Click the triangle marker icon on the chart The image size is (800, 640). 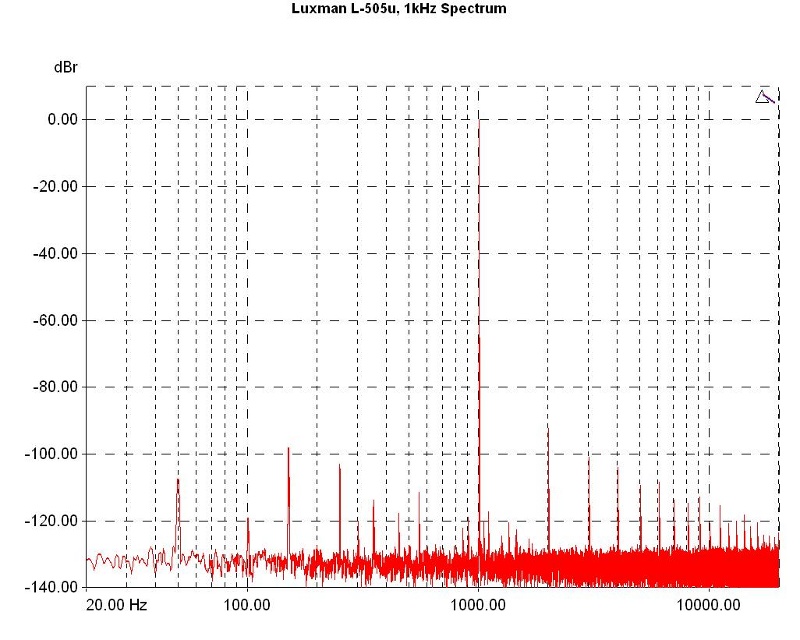pyautogui.click(x=764, y=97)
